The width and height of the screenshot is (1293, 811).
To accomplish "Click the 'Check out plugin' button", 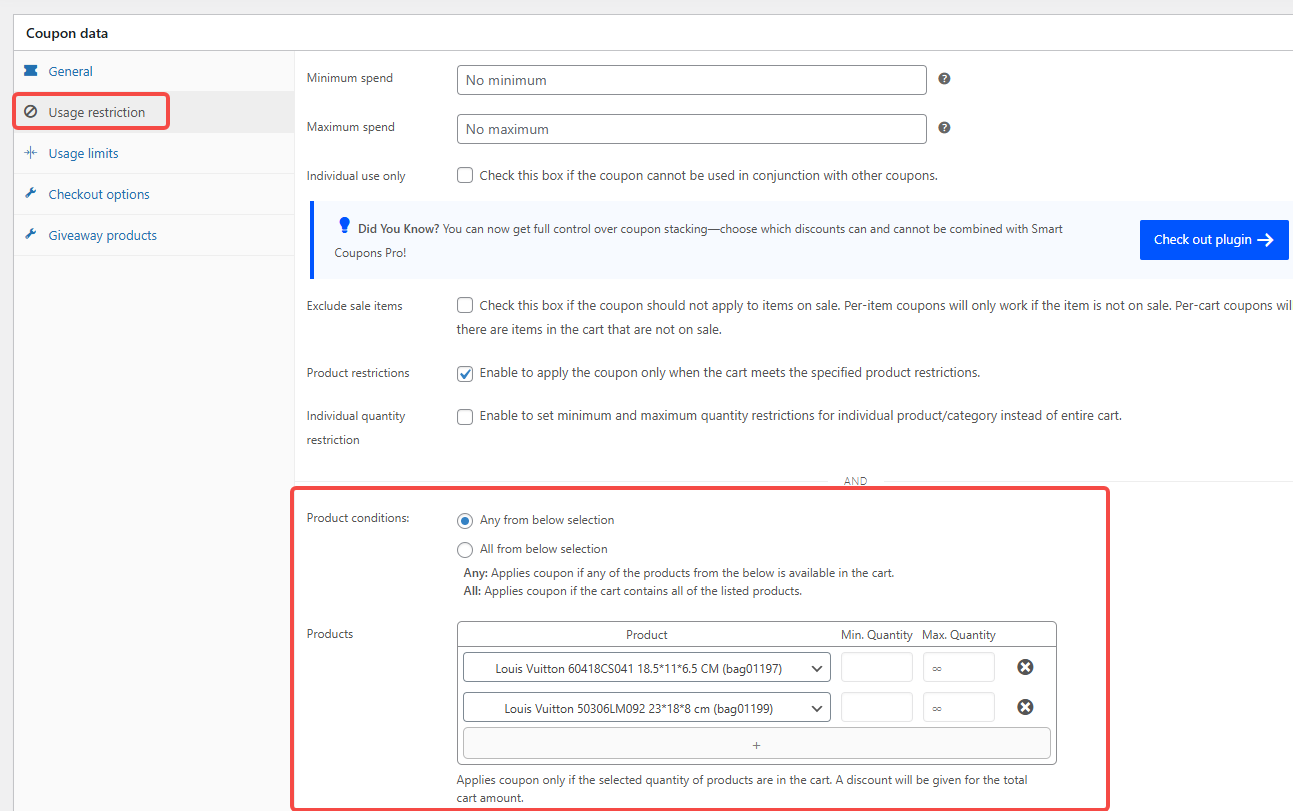I will click(1213, 240).
